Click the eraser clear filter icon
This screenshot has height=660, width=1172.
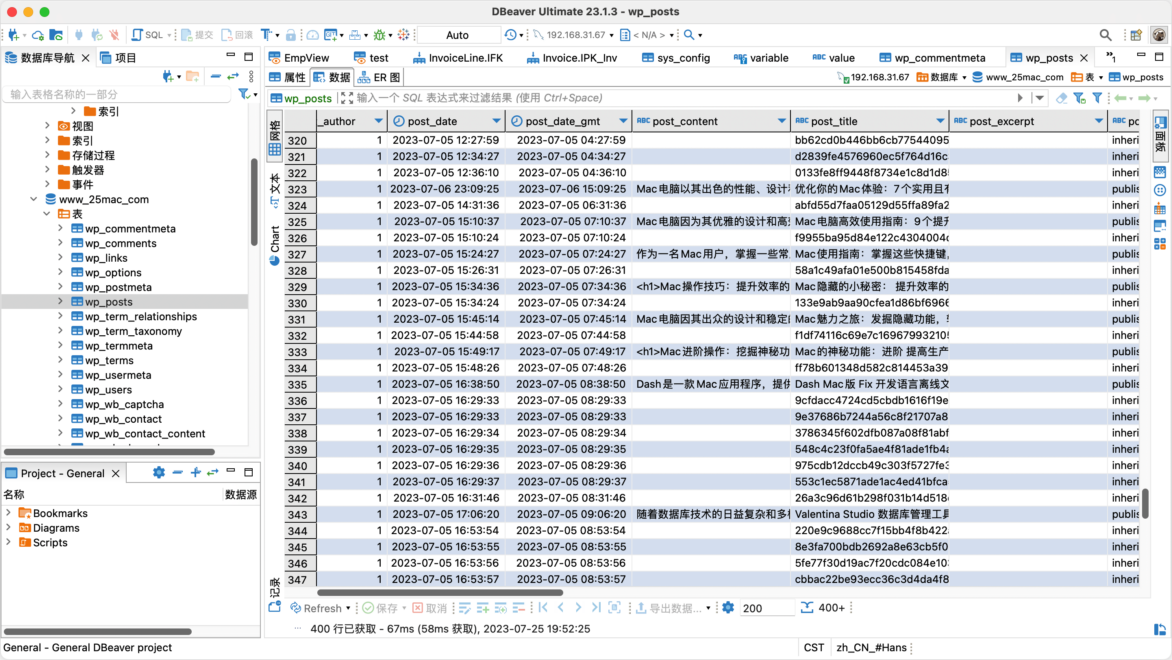tap(1061, 98)
